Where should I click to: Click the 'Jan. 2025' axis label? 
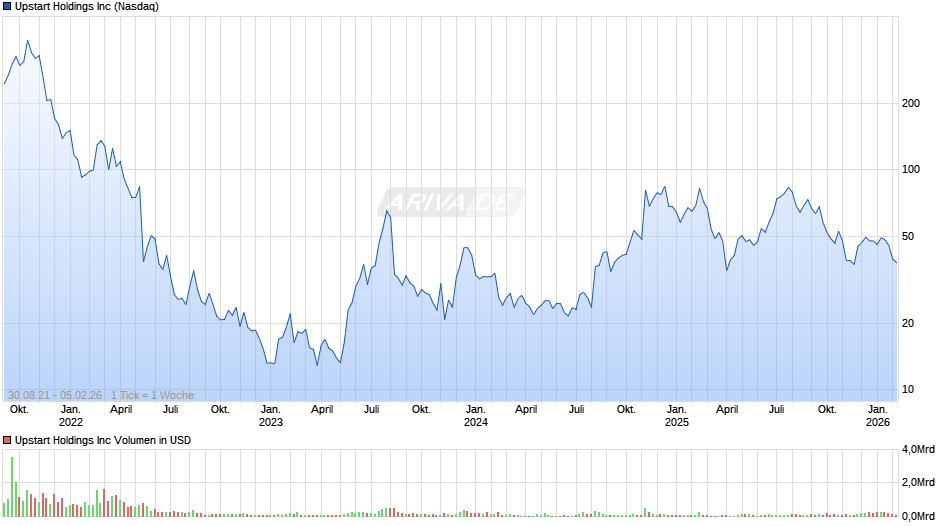point(676,416)
